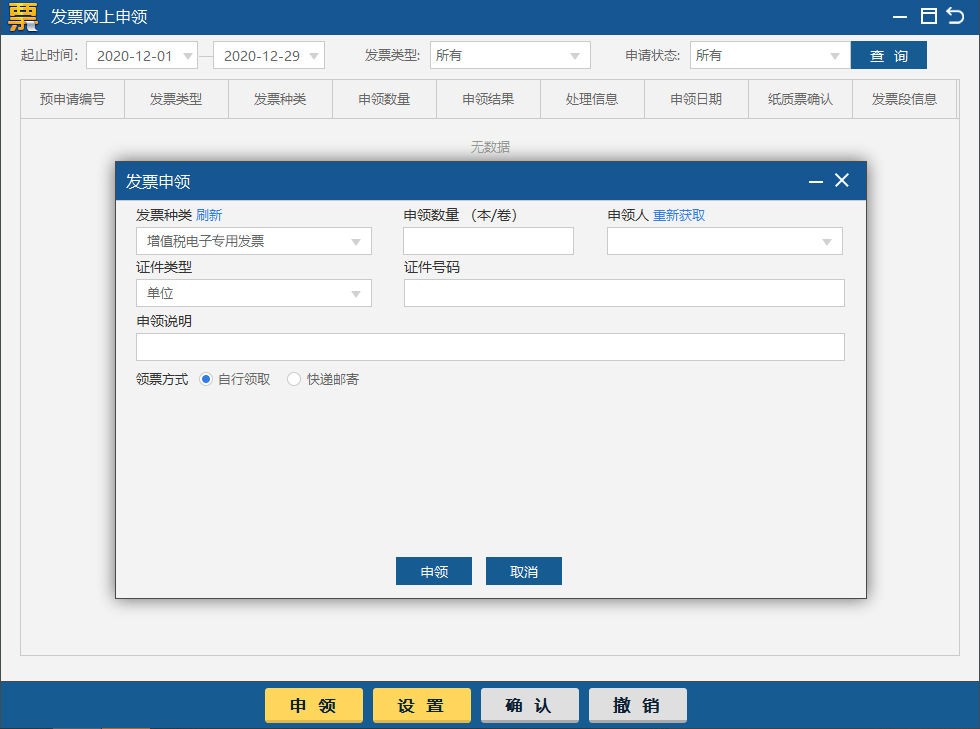Open the 发票种类 dropdown
980x729 pixels.
pos(253,241)
